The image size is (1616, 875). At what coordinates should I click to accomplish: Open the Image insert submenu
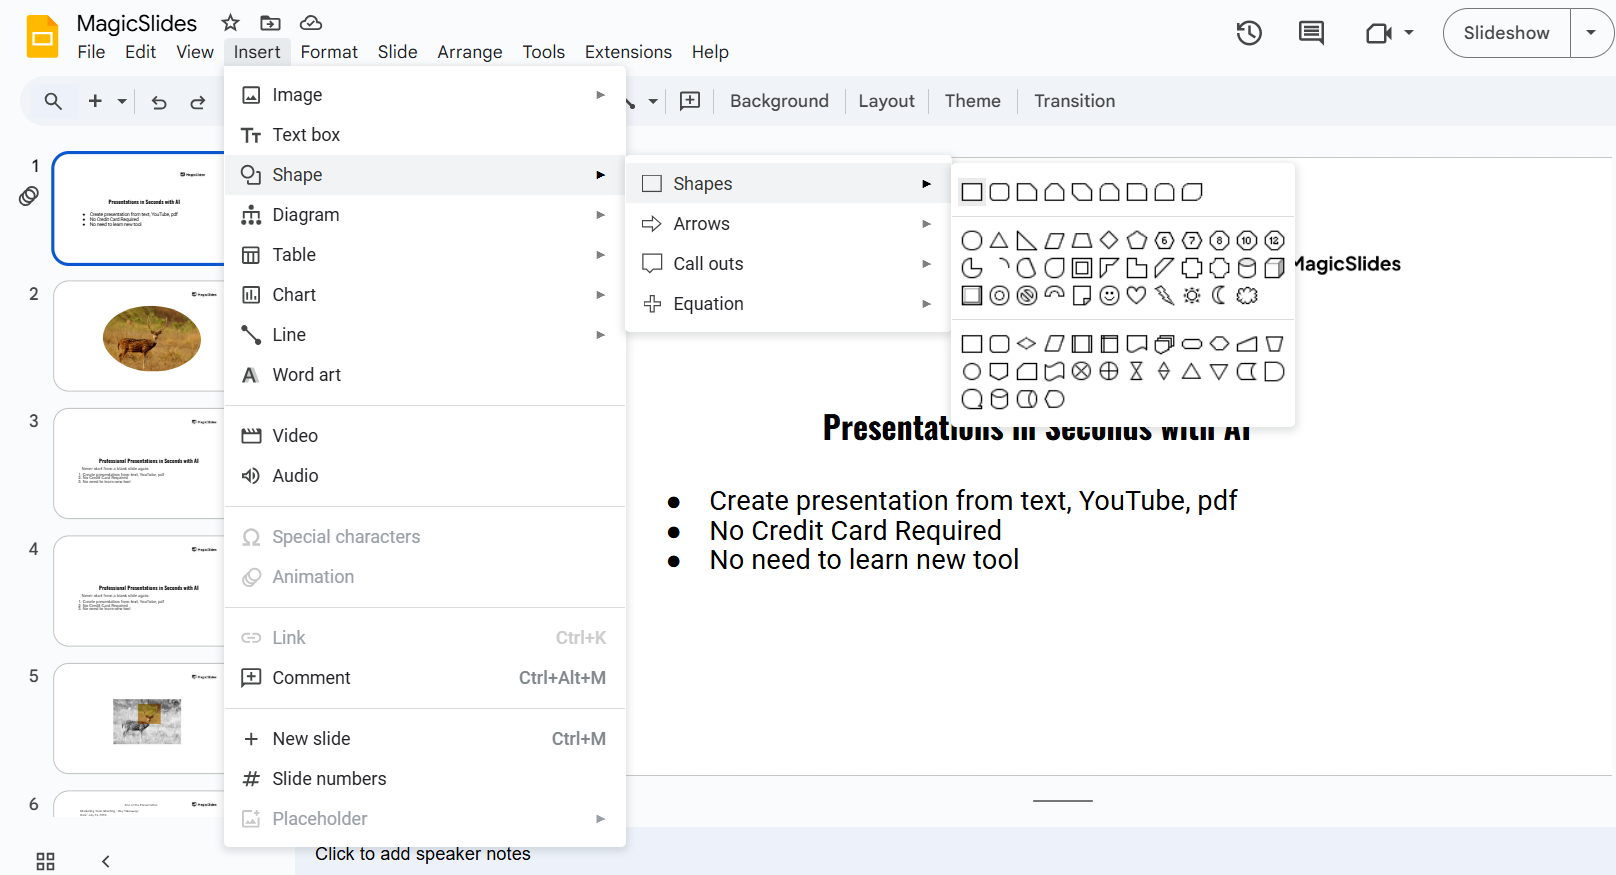(x=425, y=95)
